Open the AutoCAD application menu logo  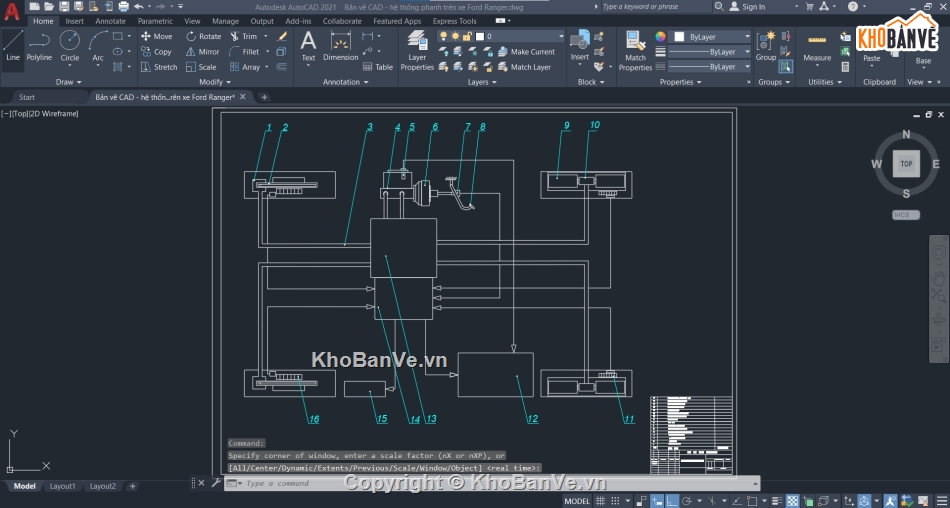[x=12, y=12]
